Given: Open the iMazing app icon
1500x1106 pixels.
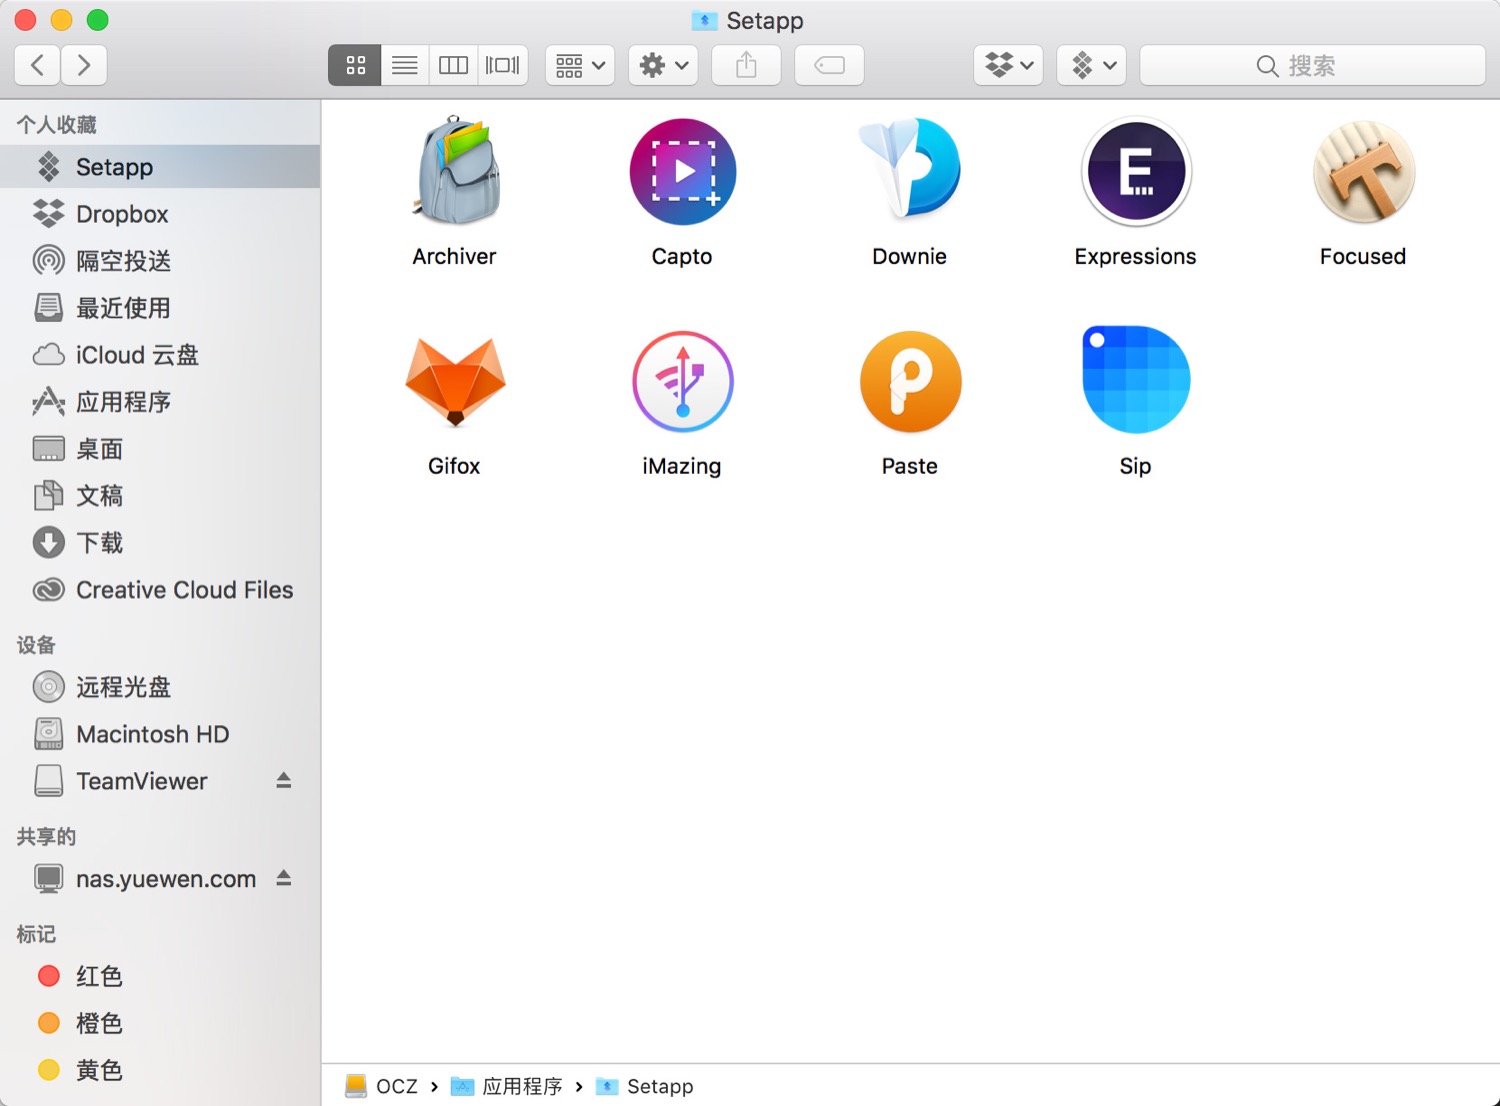Looking at the screenshot, I should pos(682,382).
